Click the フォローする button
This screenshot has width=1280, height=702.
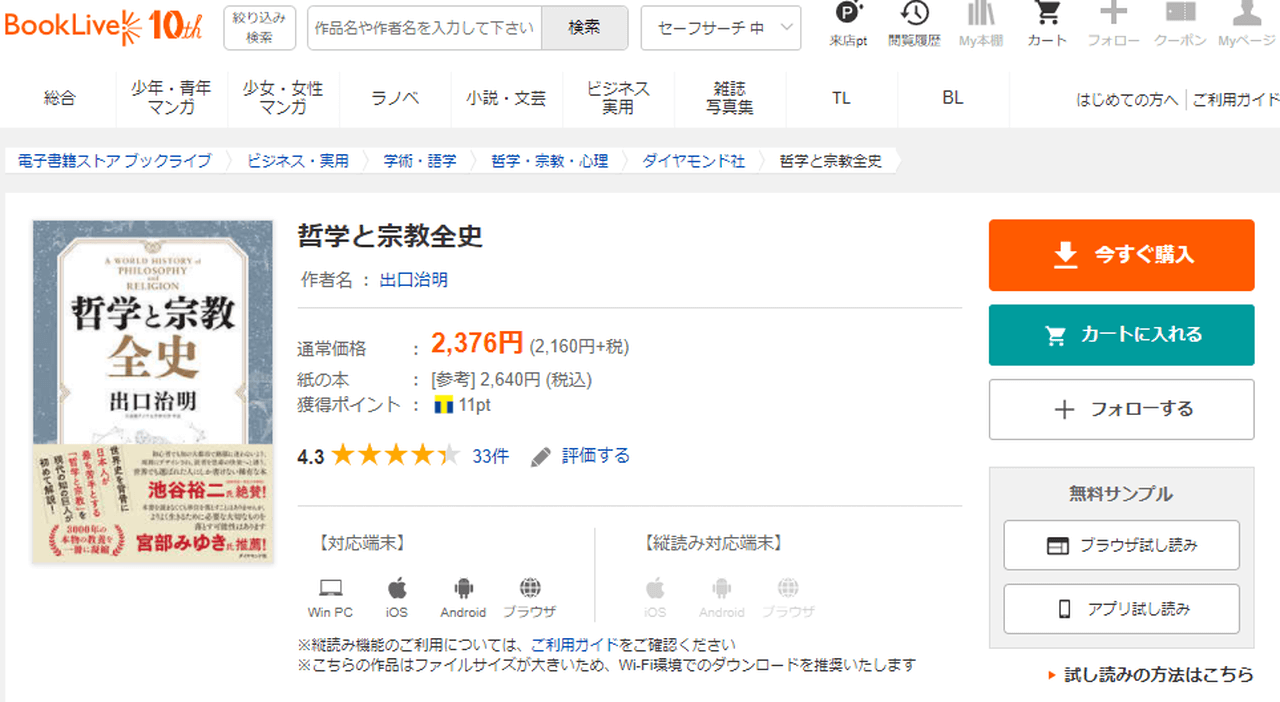[x=1121, y=409]
